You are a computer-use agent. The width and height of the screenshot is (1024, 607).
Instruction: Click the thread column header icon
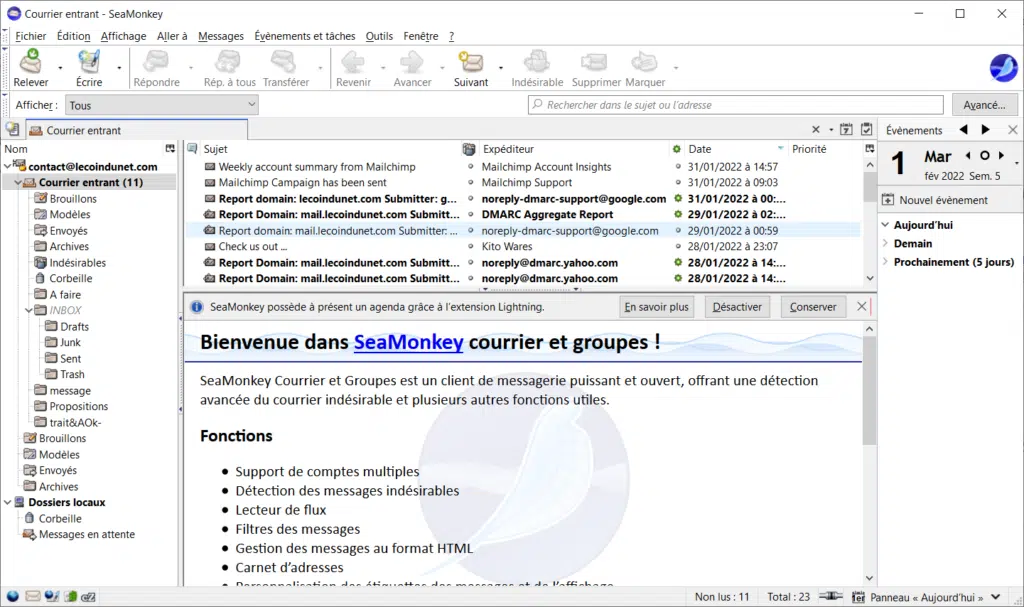192,149
